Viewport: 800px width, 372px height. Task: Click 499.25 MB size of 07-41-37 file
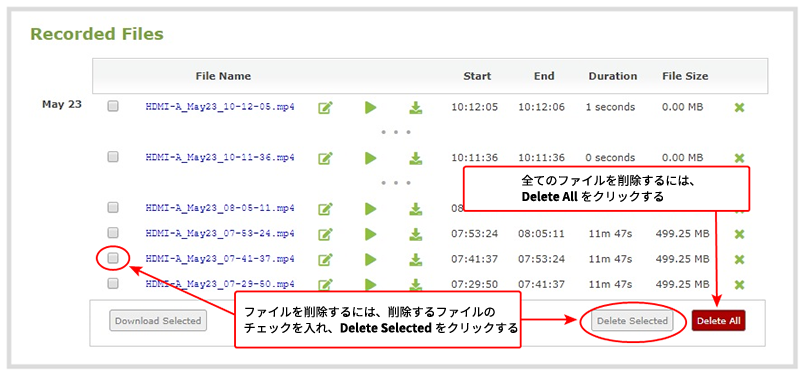click(x=683, y=259)
